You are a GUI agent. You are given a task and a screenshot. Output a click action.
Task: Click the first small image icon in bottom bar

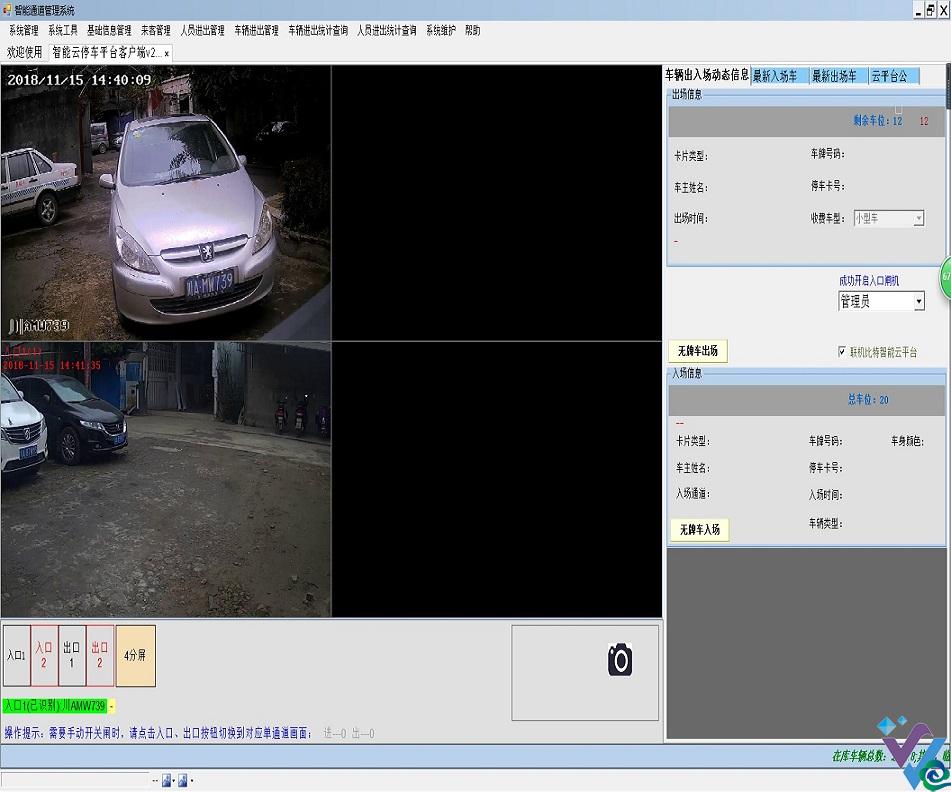click(x=167, y=780)
